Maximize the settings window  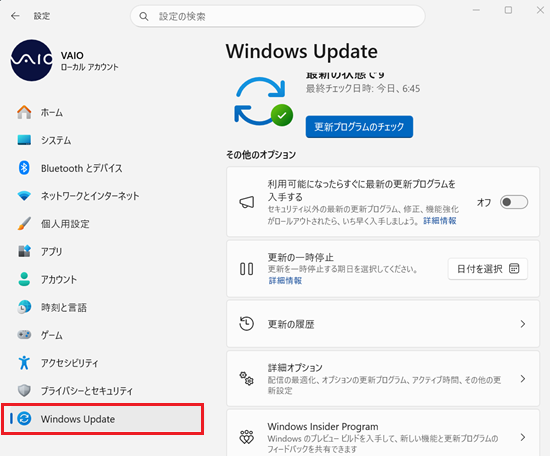508,10
